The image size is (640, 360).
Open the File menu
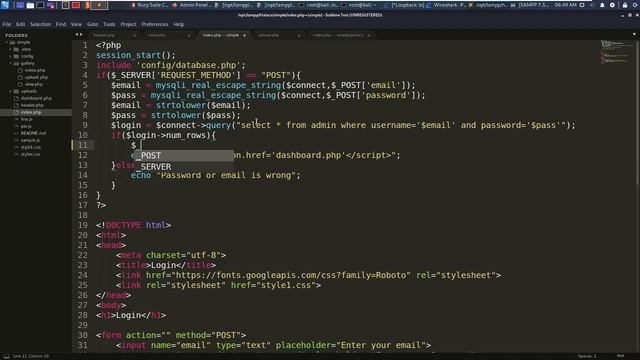coord(7,24)
